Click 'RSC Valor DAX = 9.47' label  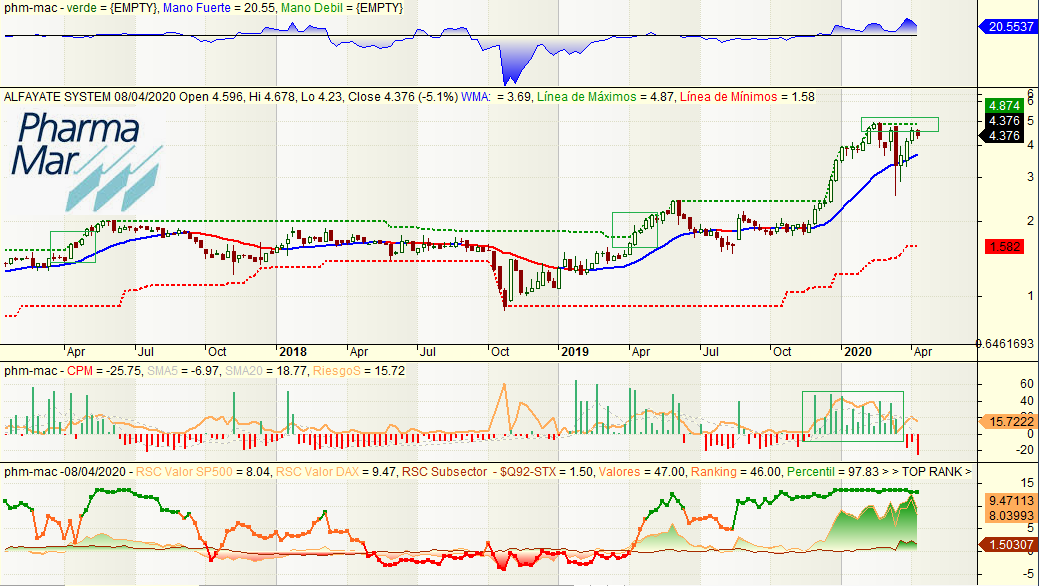tap(336, 472)
